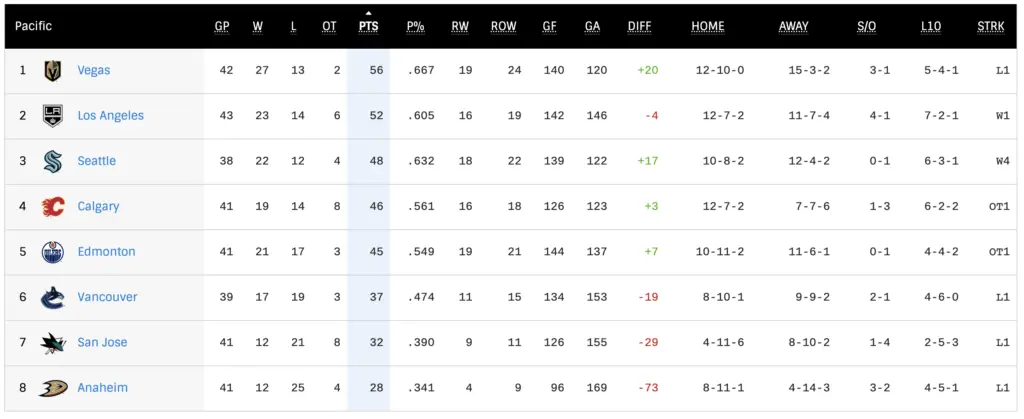Sort by the HOME record header
The width and height of the screenshot is (1024, 419).
tap(708, 26)
